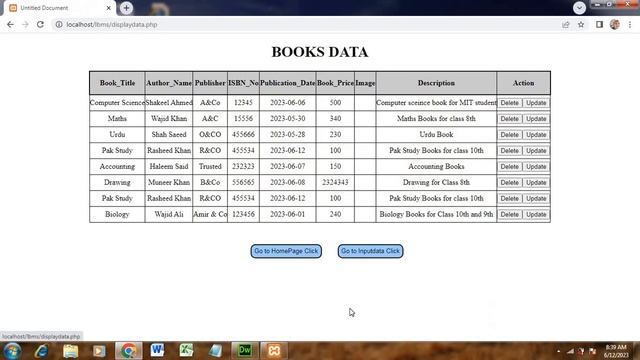
Task: Click the Book_Title column header
Action: 117,83
